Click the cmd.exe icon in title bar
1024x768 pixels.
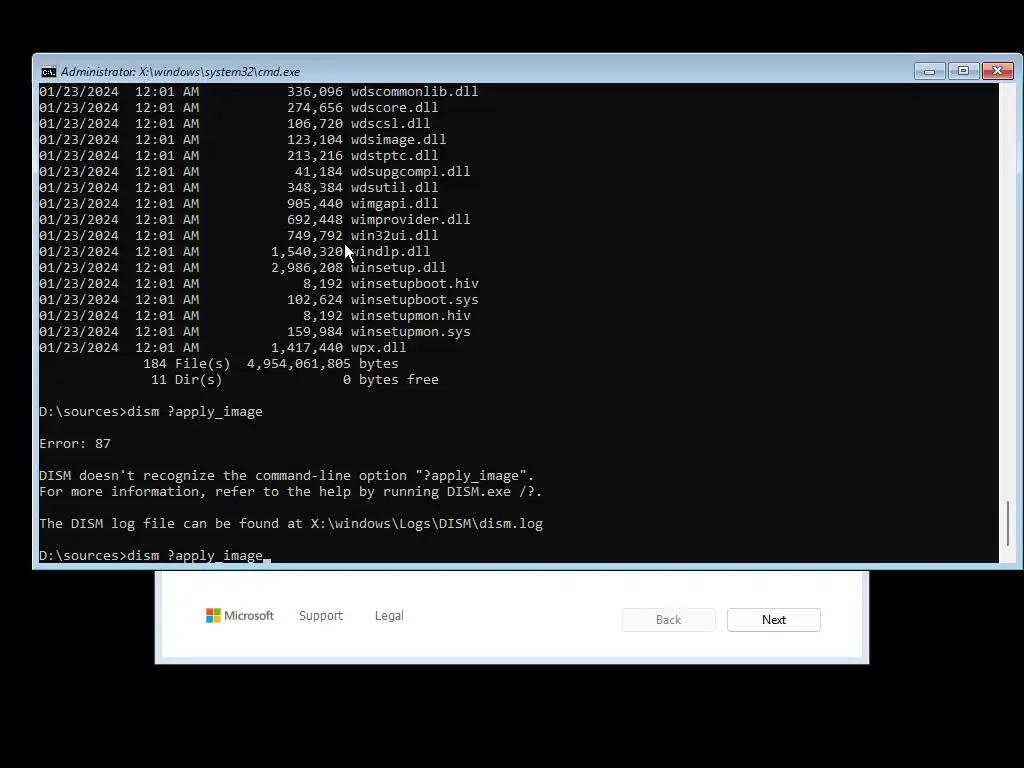(48, 72)
